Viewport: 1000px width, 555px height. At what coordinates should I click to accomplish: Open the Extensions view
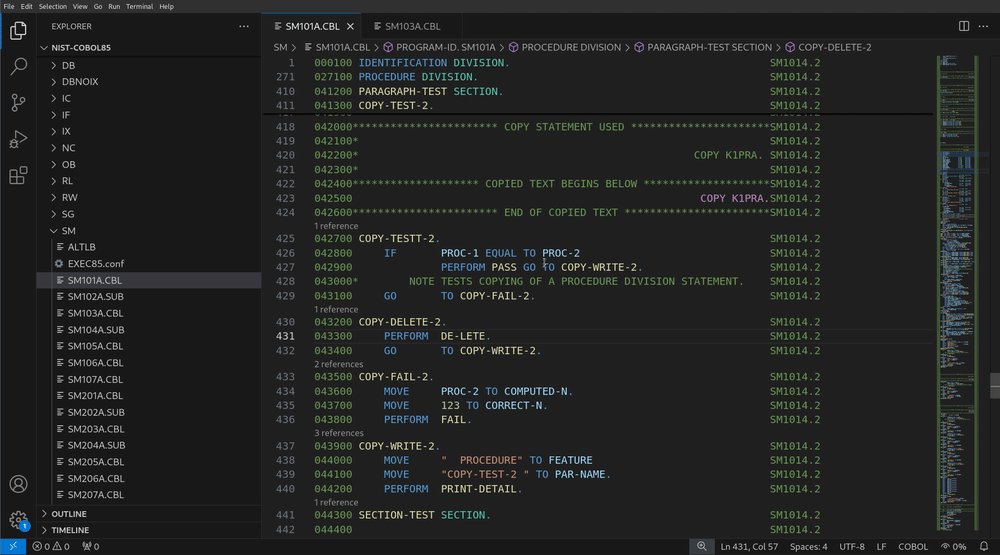(x=18, y=176)
